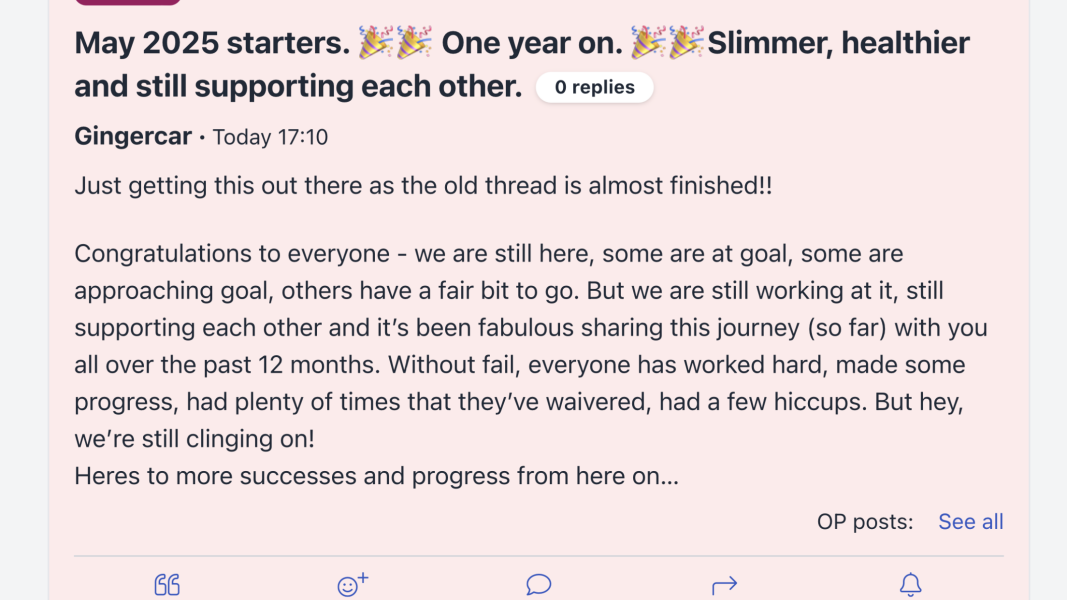Select the "OP posts:" label
This screenshot has width=1067, height=600.
(864, 521)
